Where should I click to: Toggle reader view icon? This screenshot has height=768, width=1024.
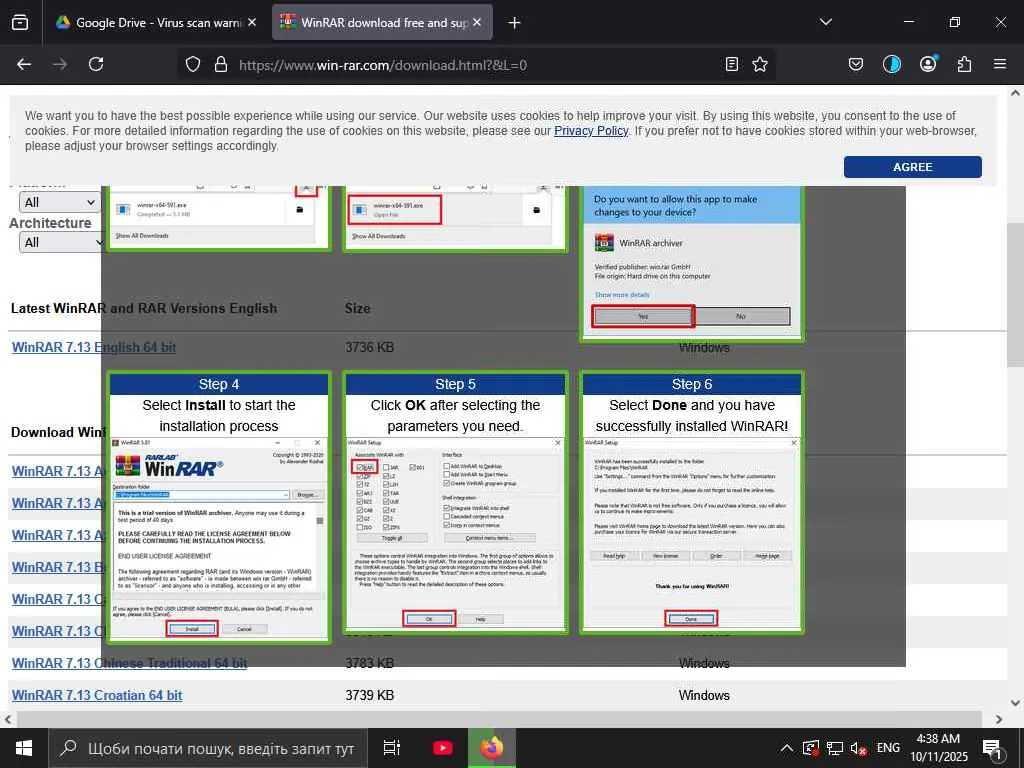(x=731, y=64)
